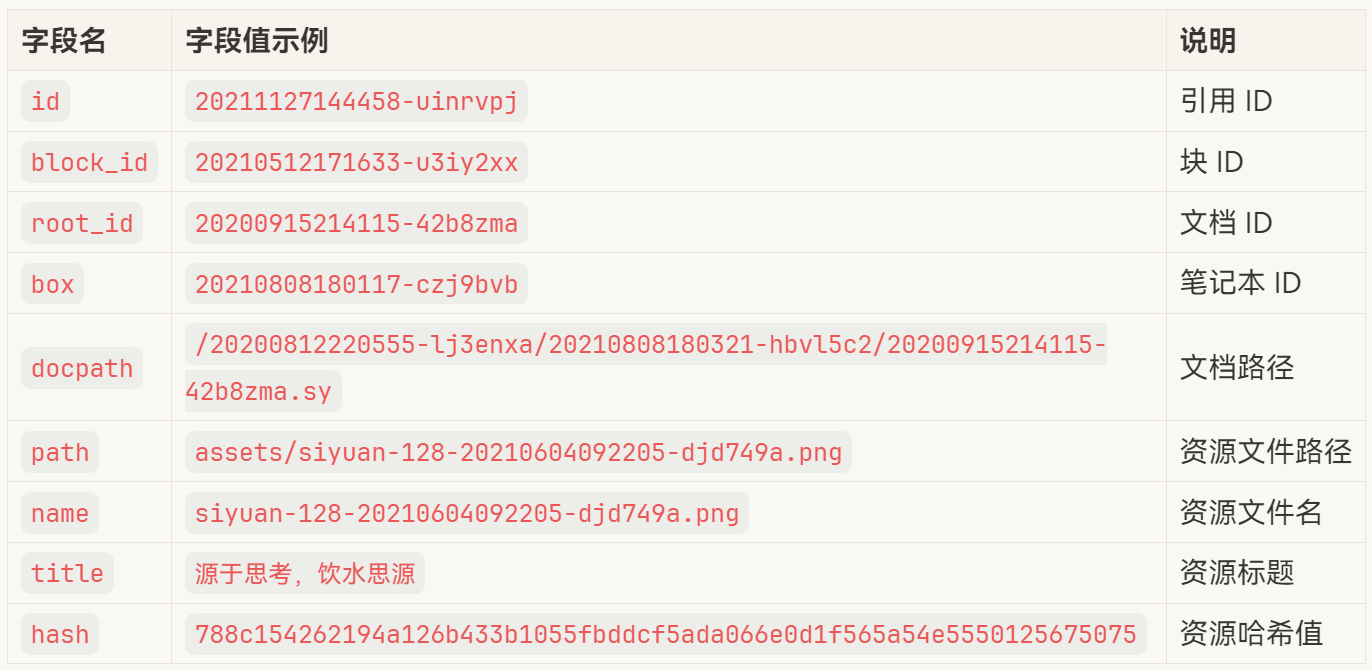Viewport: 1372px width, 670px height.
Task: Click example value 20210808180117-czj9bvb
Action: point(356,284)
